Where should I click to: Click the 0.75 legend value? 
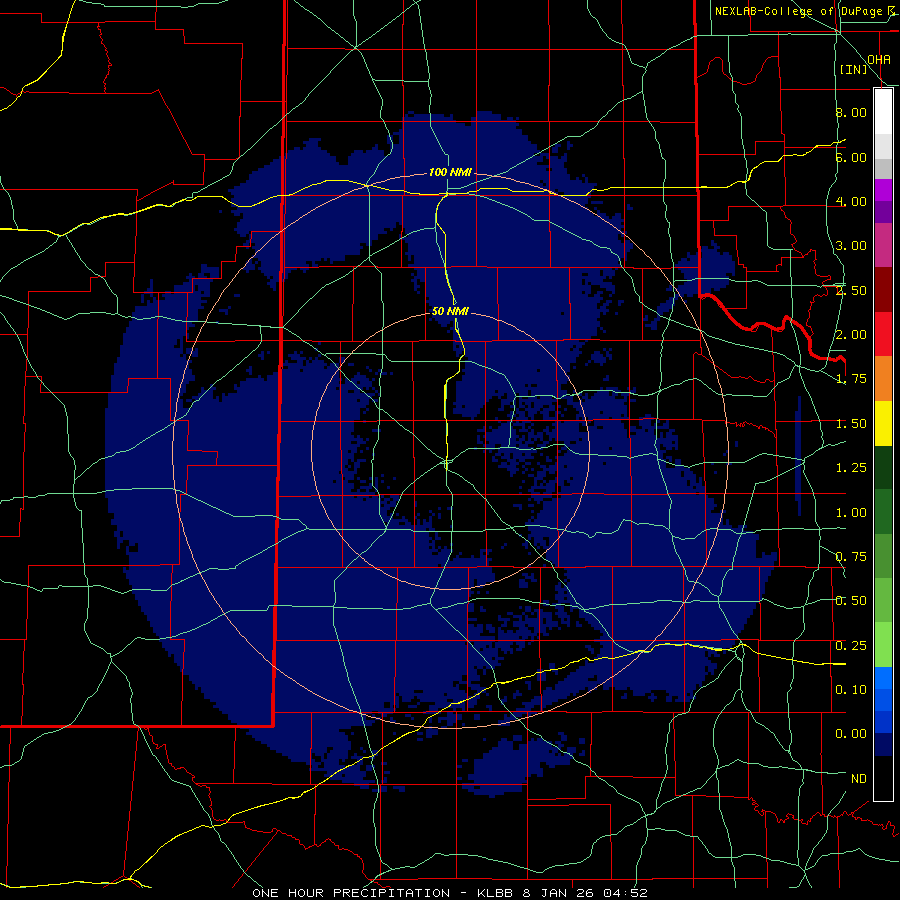point(851,557)
